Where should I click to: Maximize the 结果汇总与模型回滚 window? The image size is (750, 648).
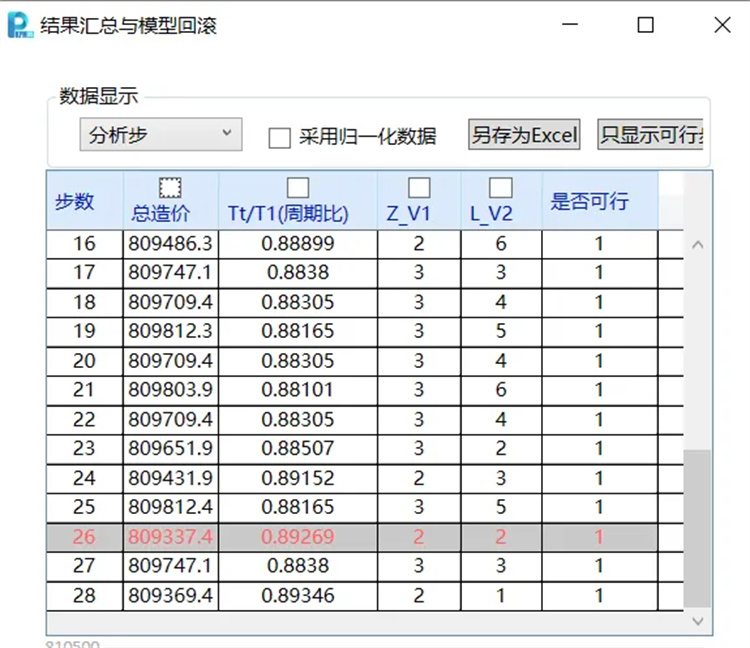[646, 25]
